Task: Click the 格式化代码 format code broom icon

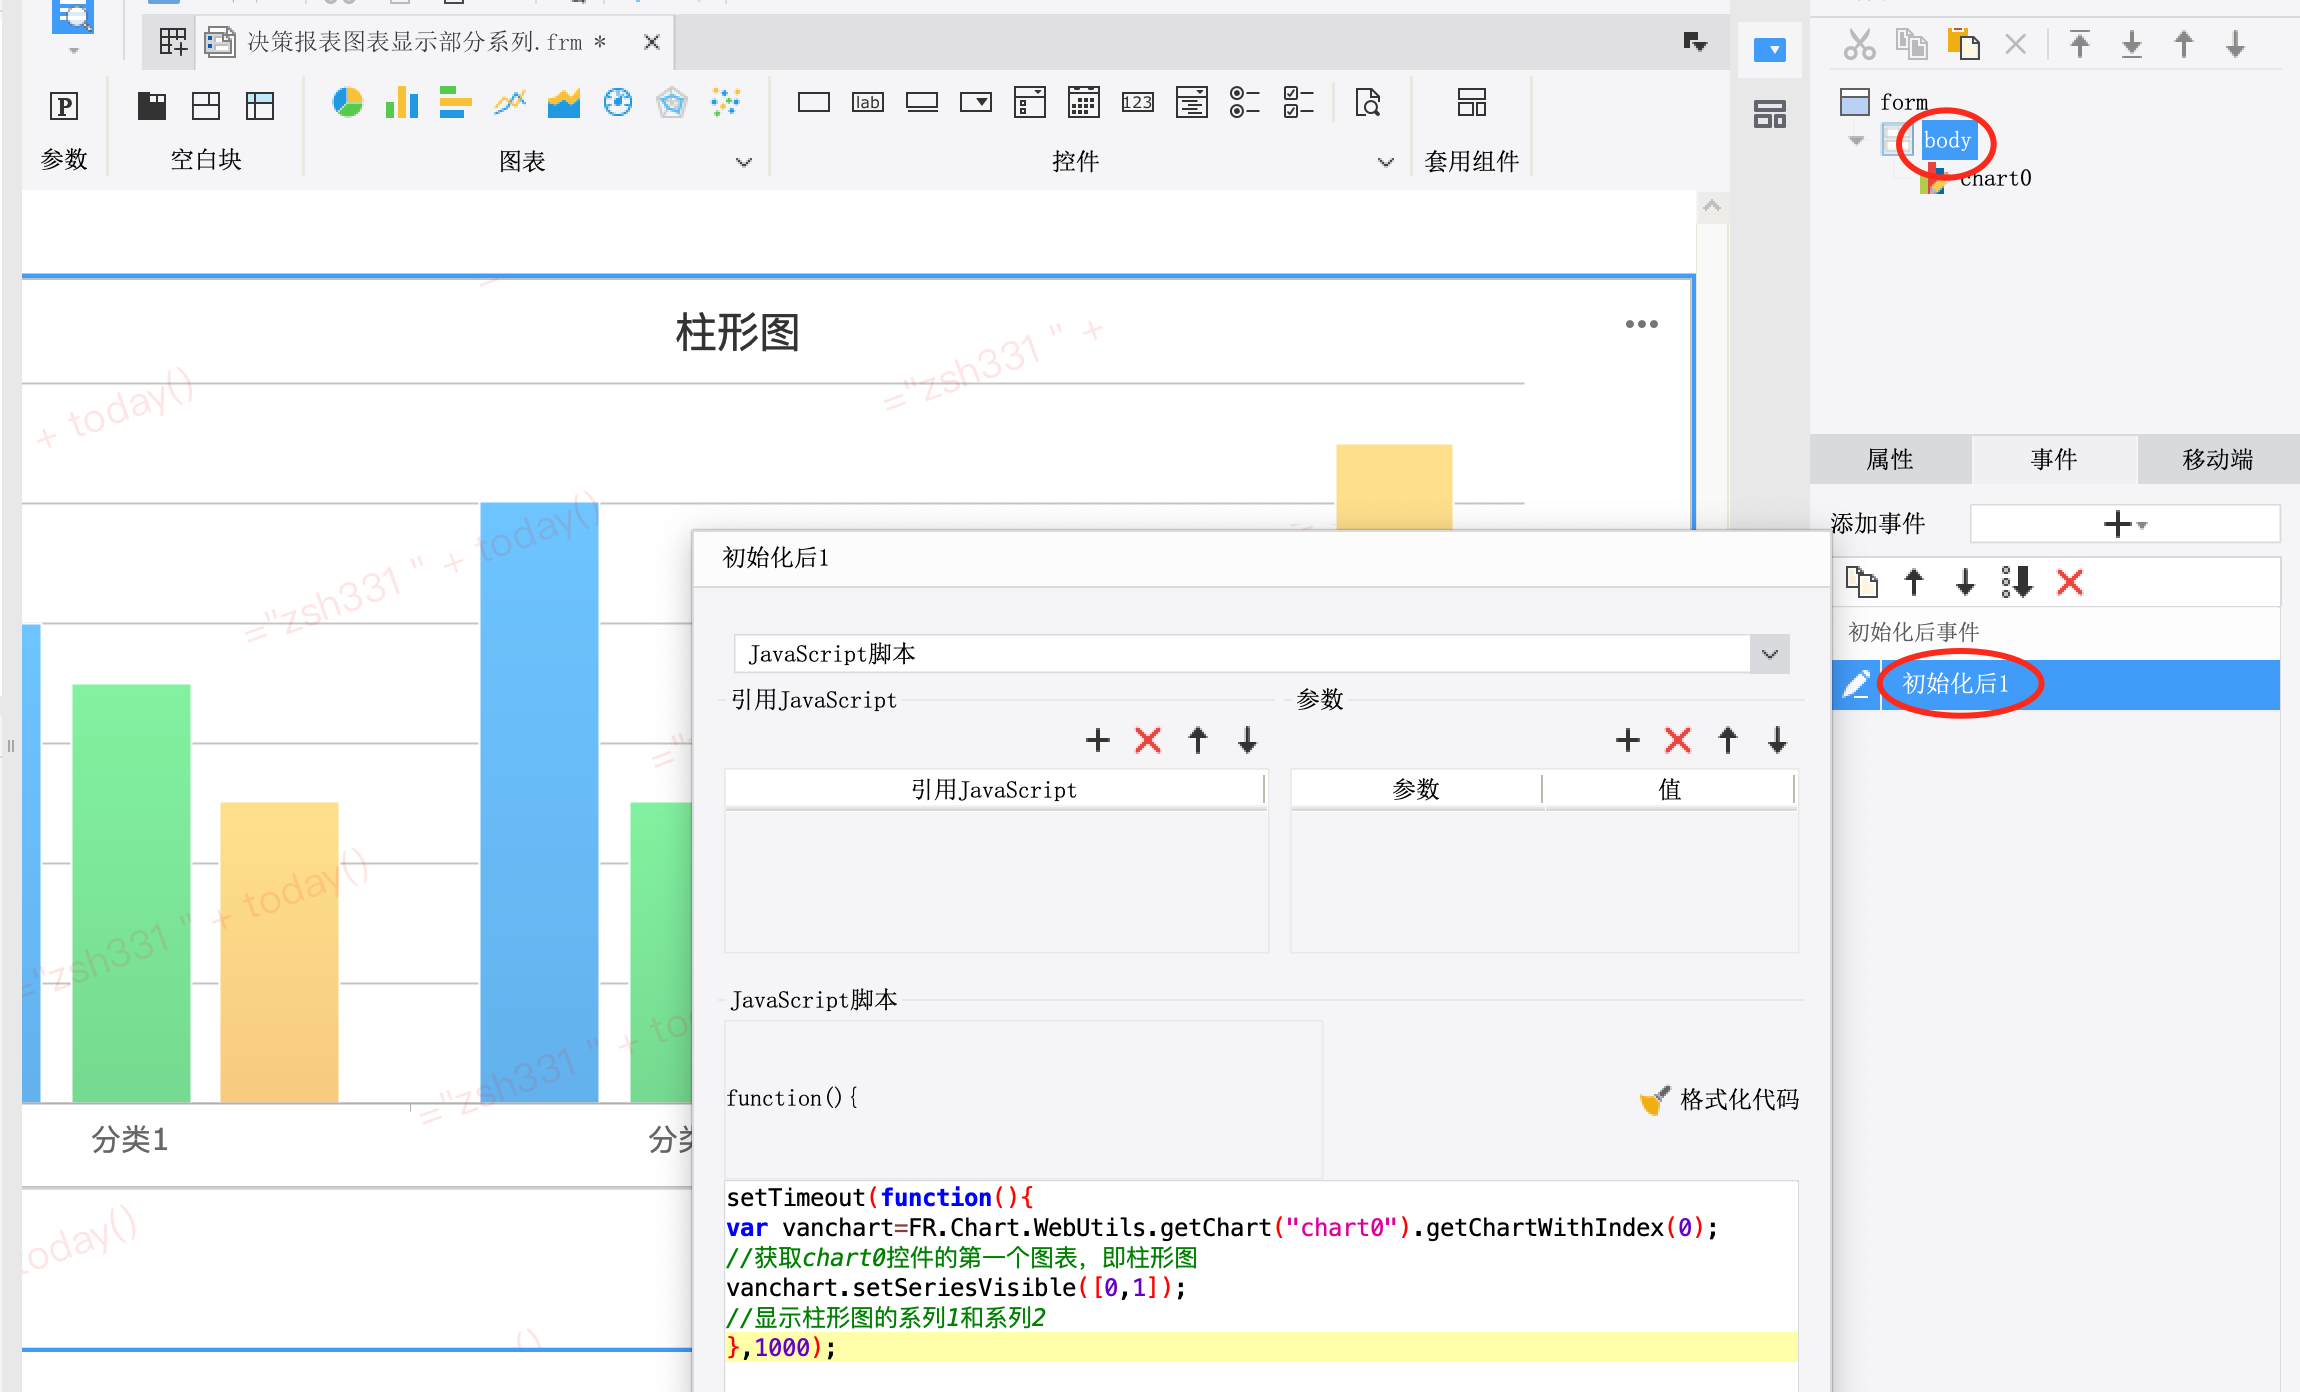Action: click(1654, 1100)
